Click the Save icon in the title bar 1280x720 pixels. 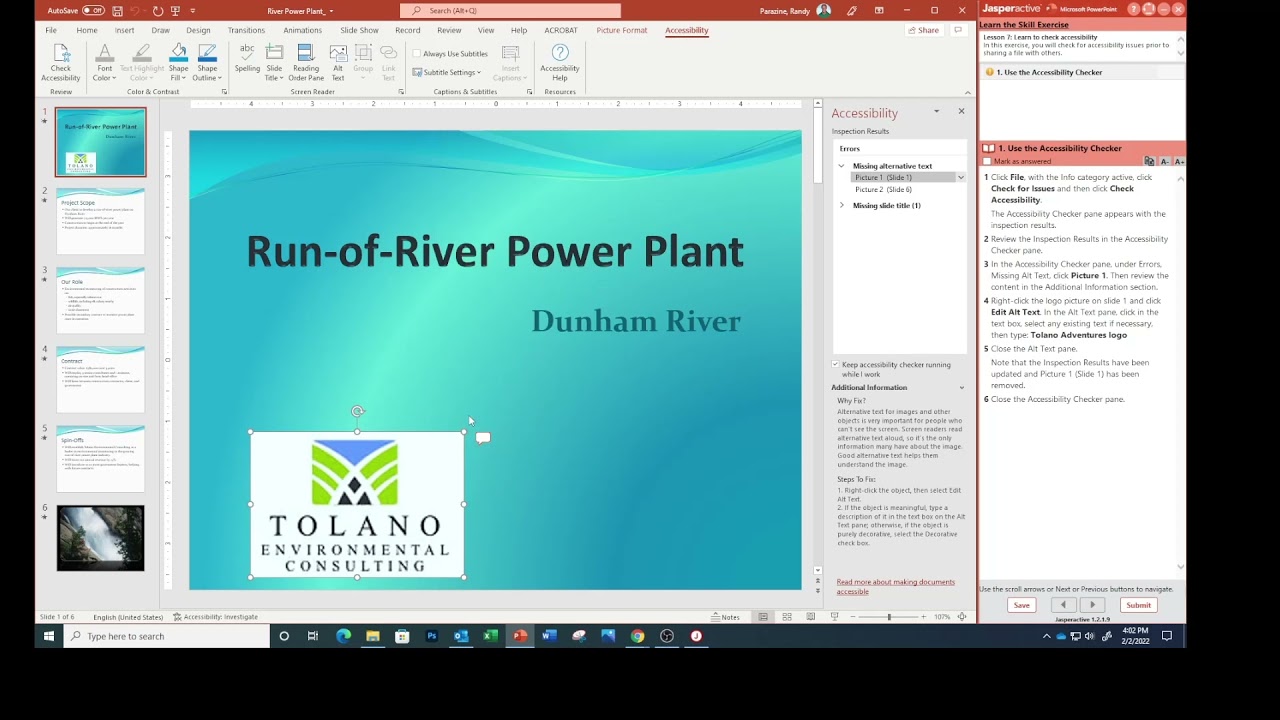pos(118,11)
